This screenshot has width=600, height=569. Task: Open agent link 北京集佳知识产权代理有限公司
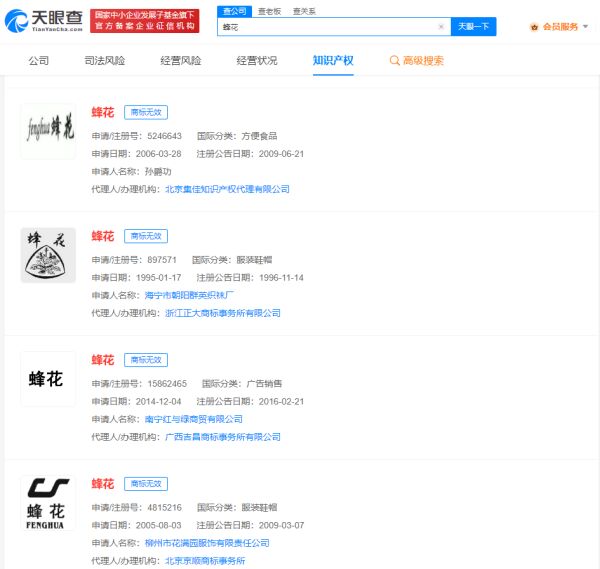227,189
